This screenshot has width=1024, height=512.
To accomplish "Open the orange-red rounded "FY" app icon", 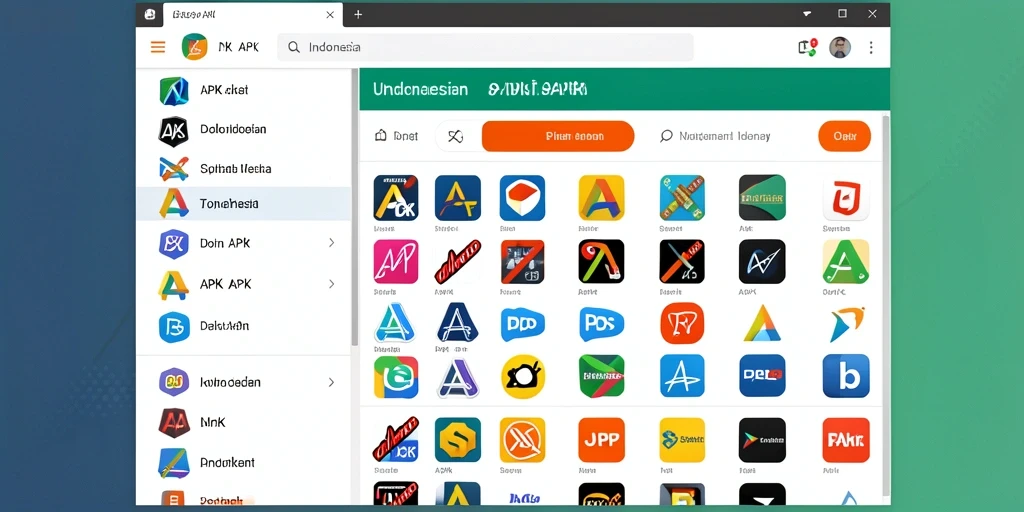I will (682, 323).
